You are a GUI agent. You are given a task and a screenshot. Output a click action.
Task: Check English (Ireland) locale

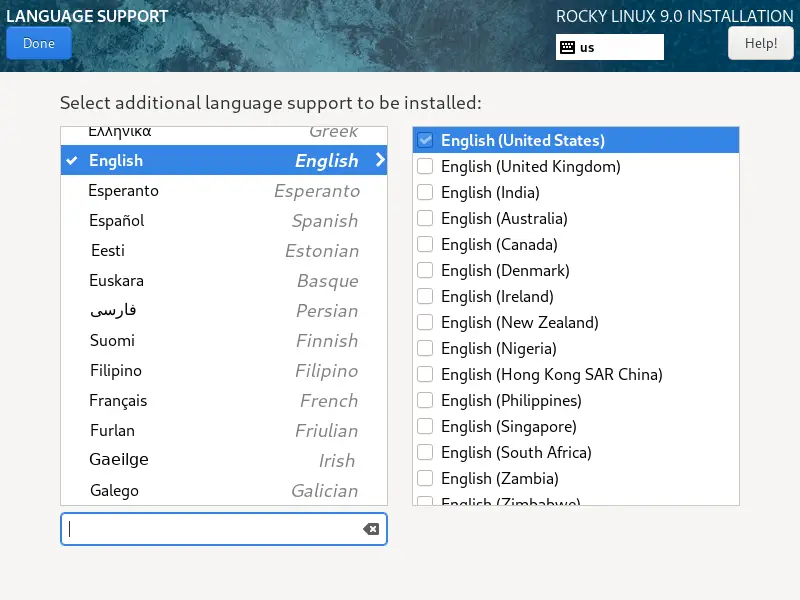tap(425, 296)
